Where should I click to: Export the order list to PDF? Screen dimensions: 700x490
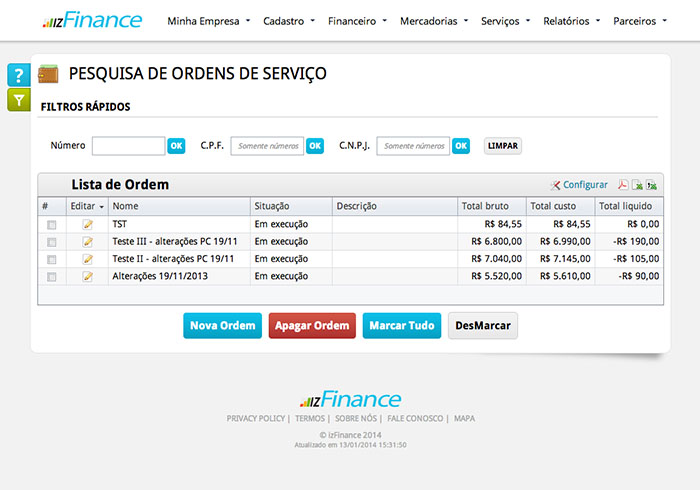click(x=622, y=185)
